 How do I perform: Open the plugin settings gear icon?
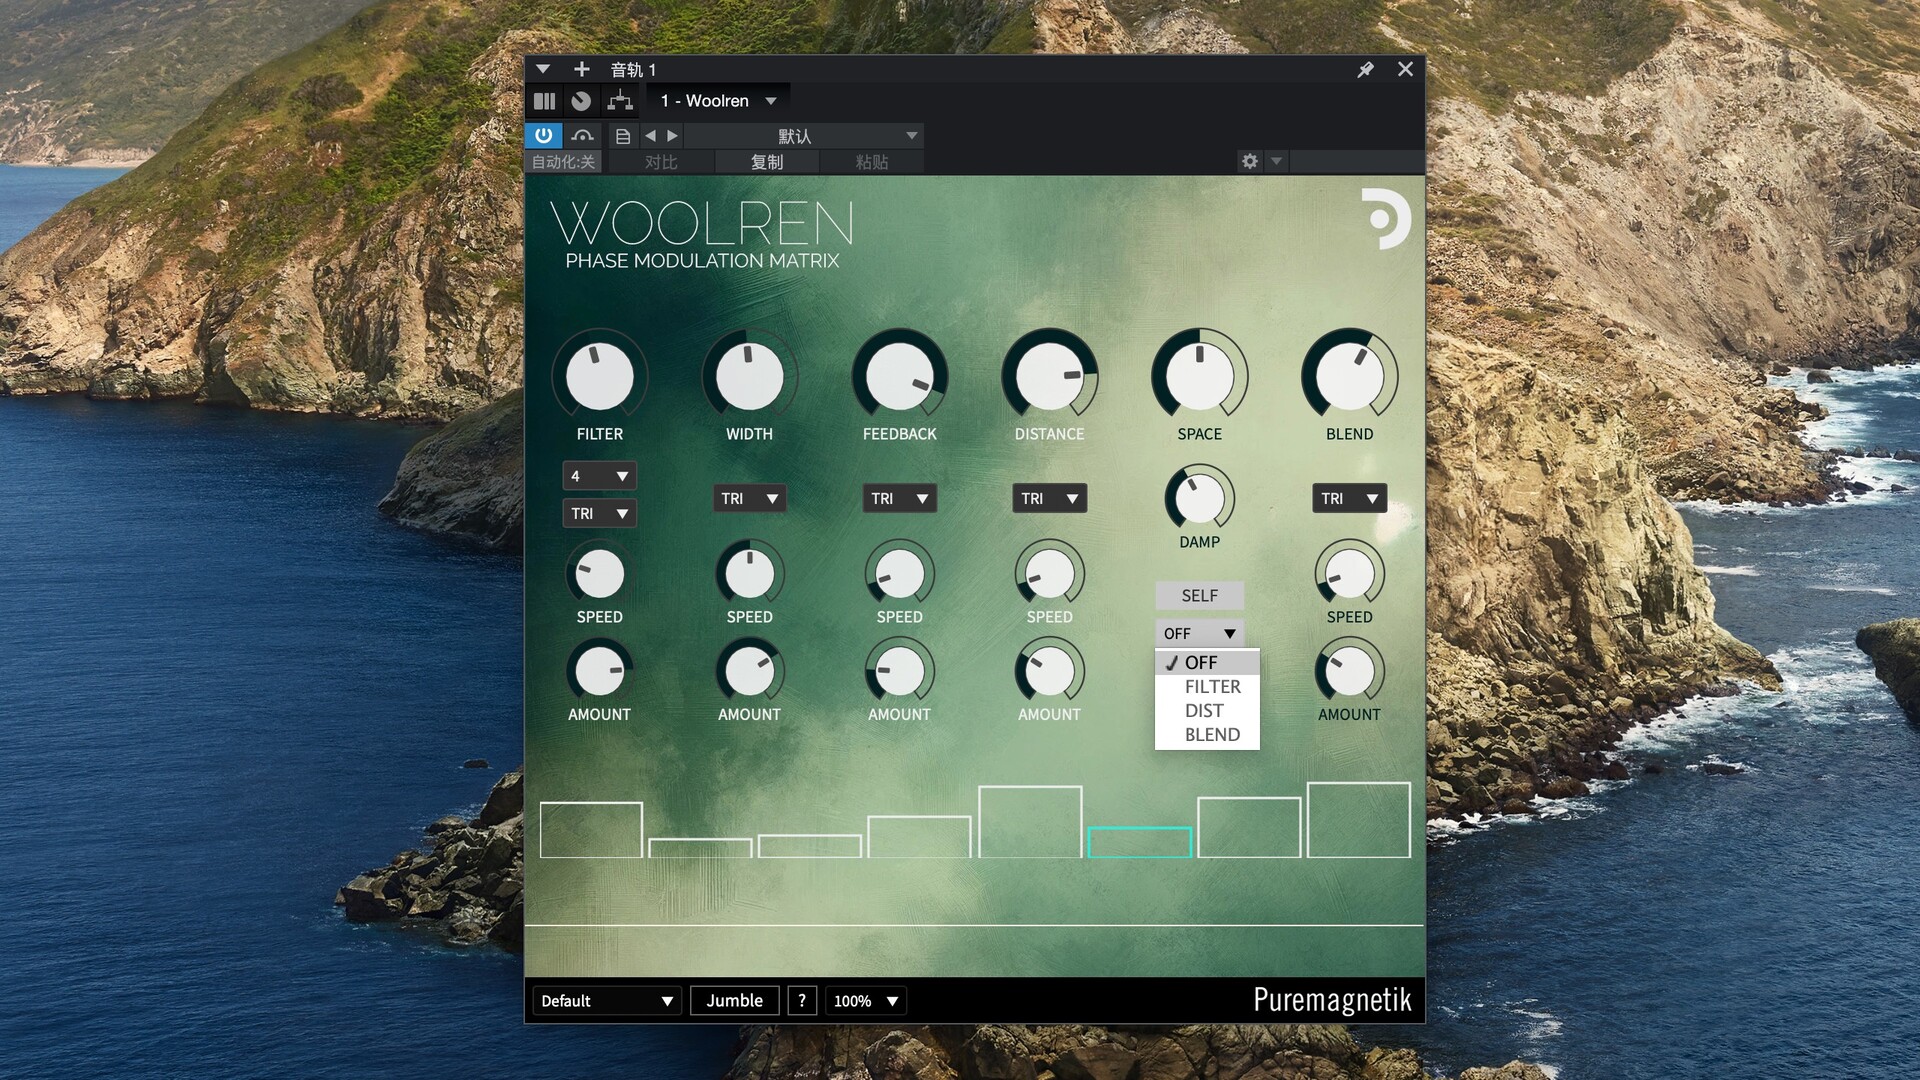coord(1250,161)
